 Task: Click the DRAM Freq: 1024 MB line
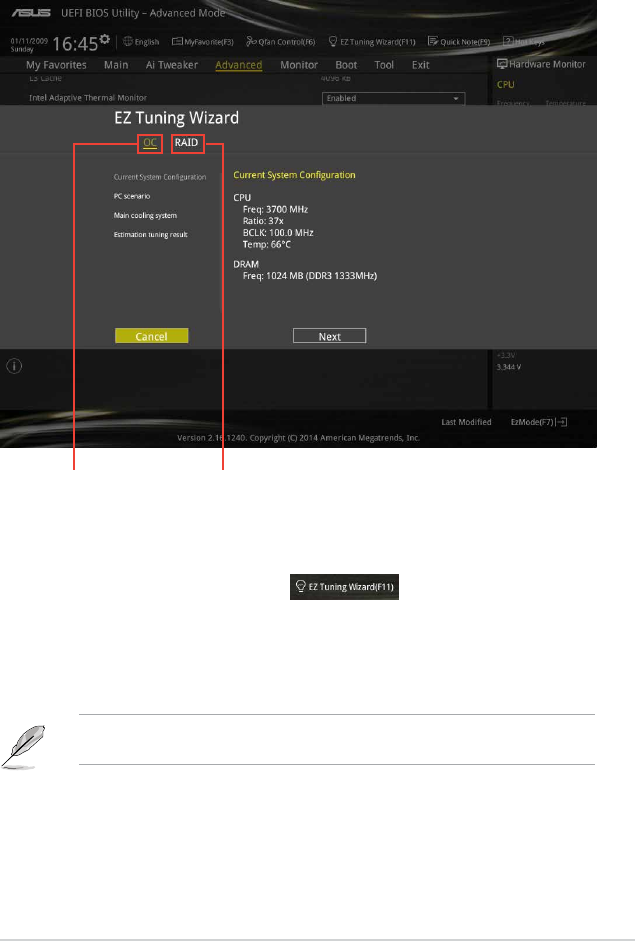(x=310, y=276)
